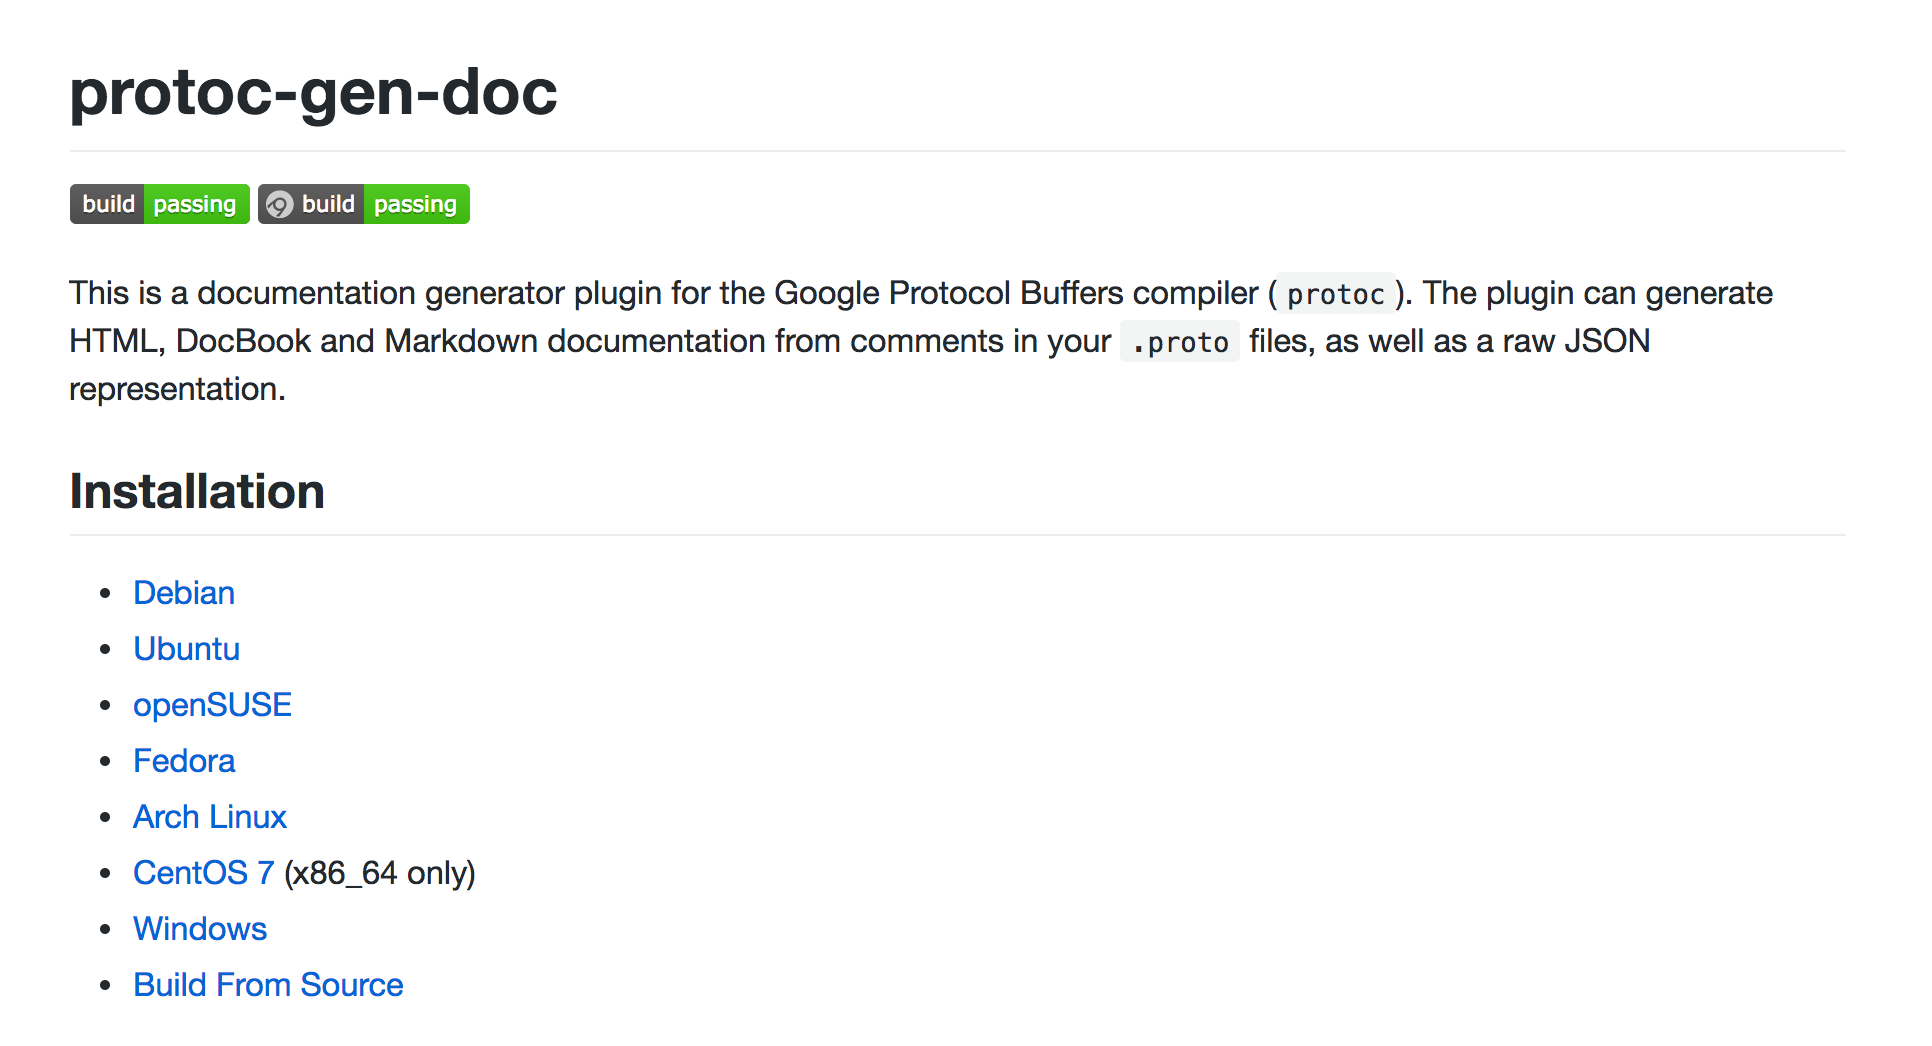This screenshot has height=1046, width=1932.
Task: Click the inline protoc code snippet
Action: pyautogui.click(x=1336, y=294)
